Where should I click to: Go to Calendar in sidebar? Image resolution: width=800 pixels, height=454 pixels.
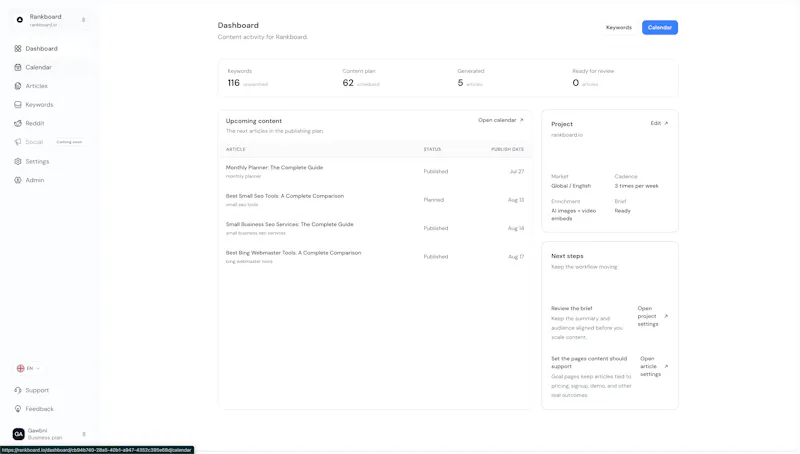(48, 67)
